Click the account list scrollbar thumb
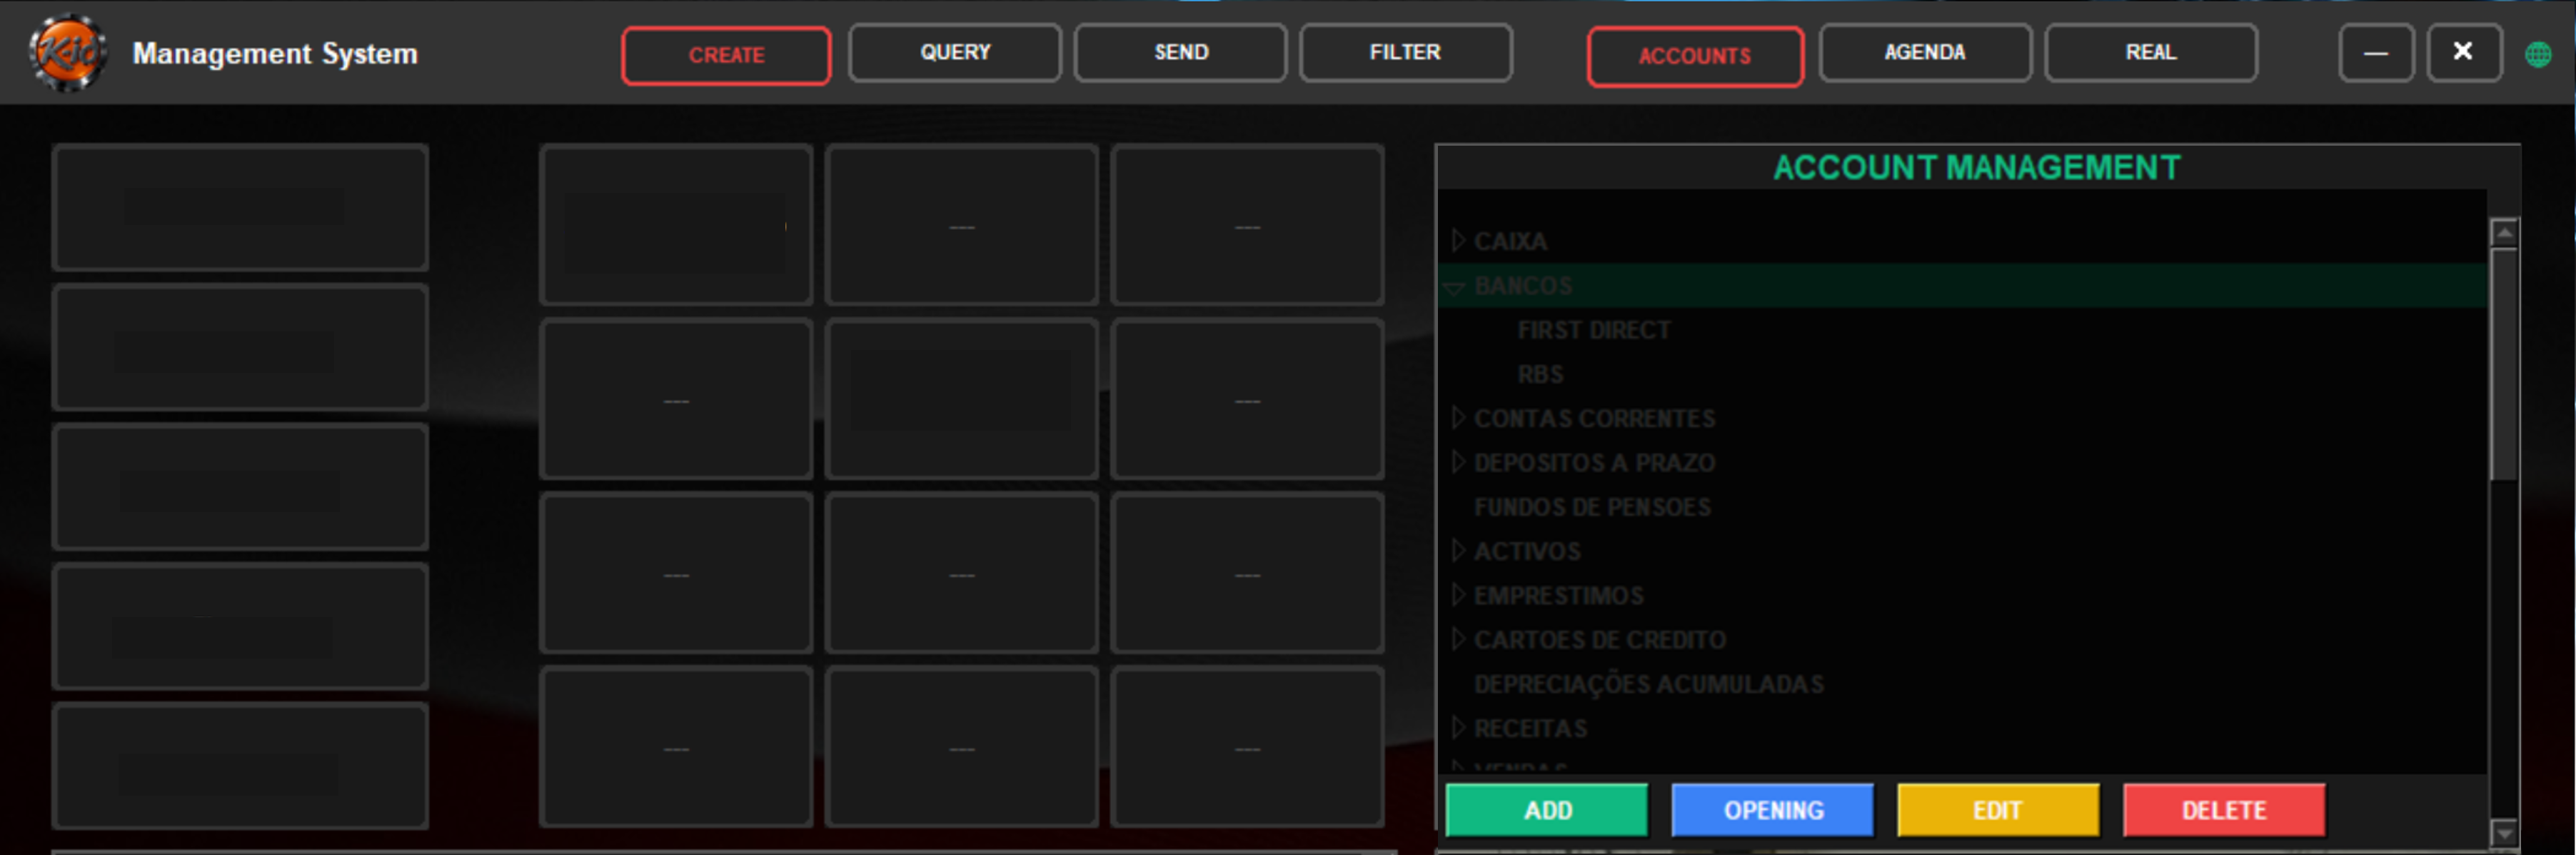This screenshot has width=2576, height=855. pos(2504,364)
